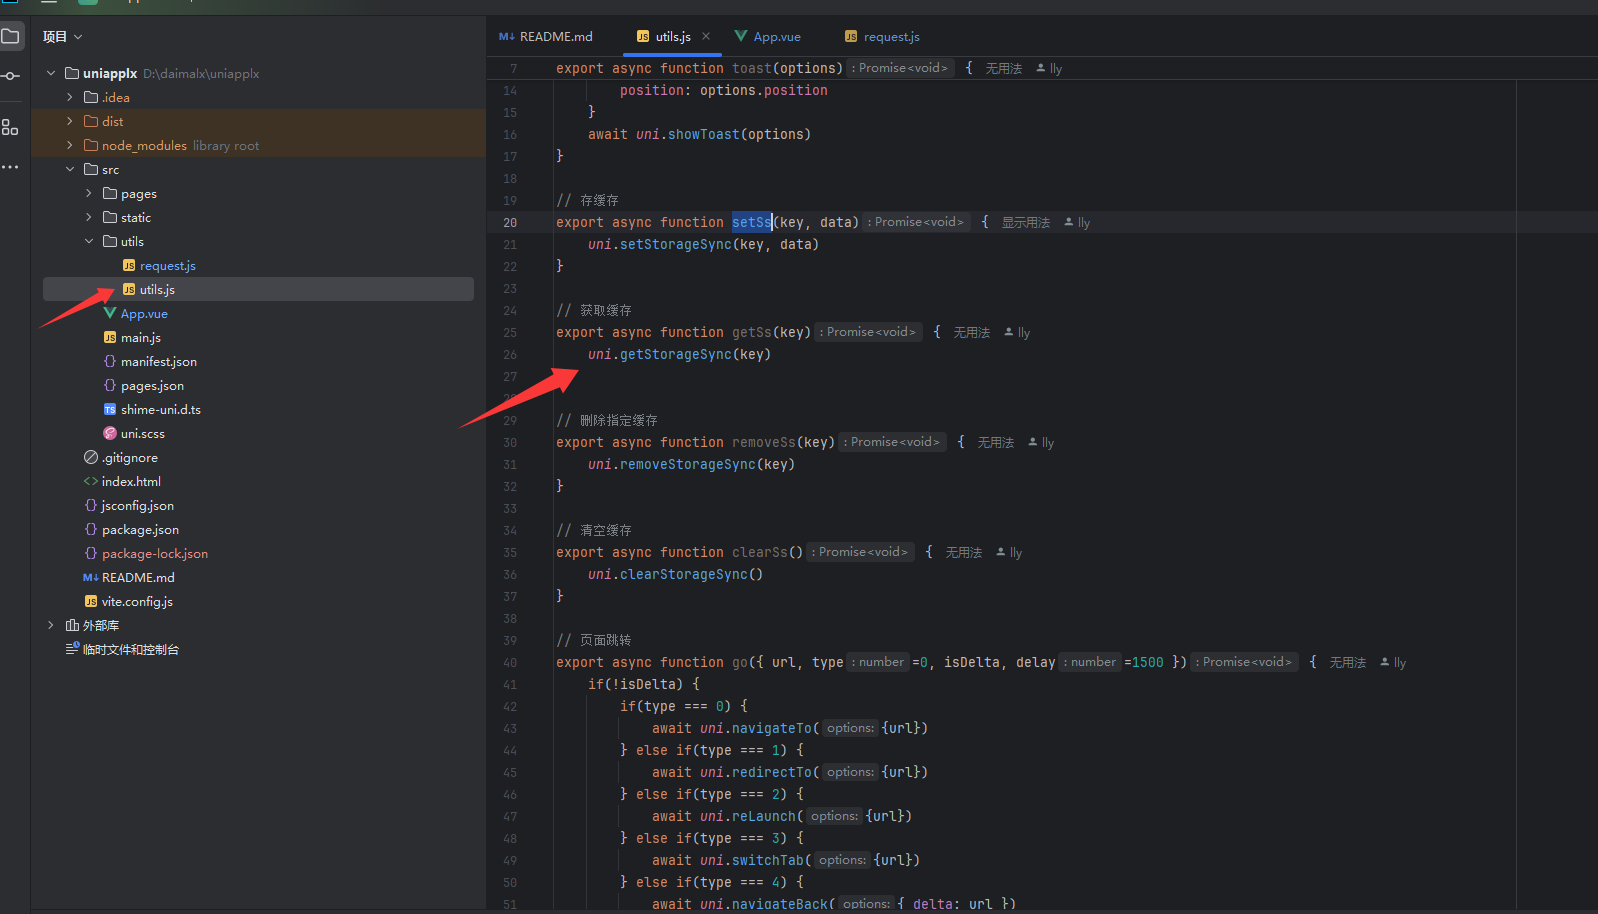Image resolution: width=1598 pixels, height=914 pixels.
Task: Click the 无用法 hint beside go function
Action: click(1347, 662)
